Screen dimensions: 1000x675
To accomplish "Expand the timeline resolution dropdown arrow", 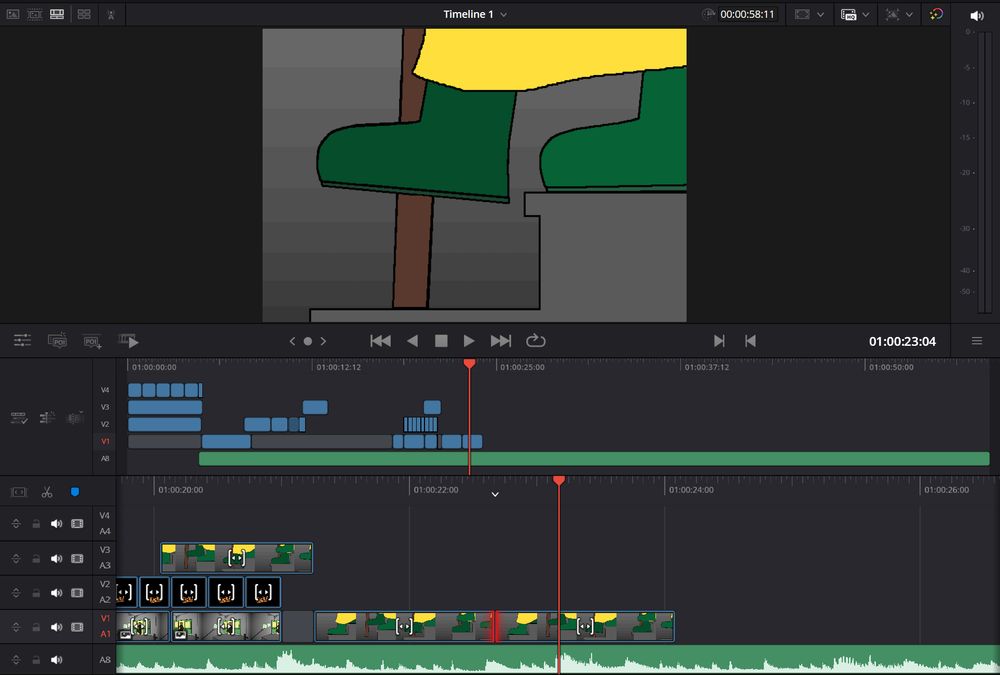I will (x=865, y=15).
